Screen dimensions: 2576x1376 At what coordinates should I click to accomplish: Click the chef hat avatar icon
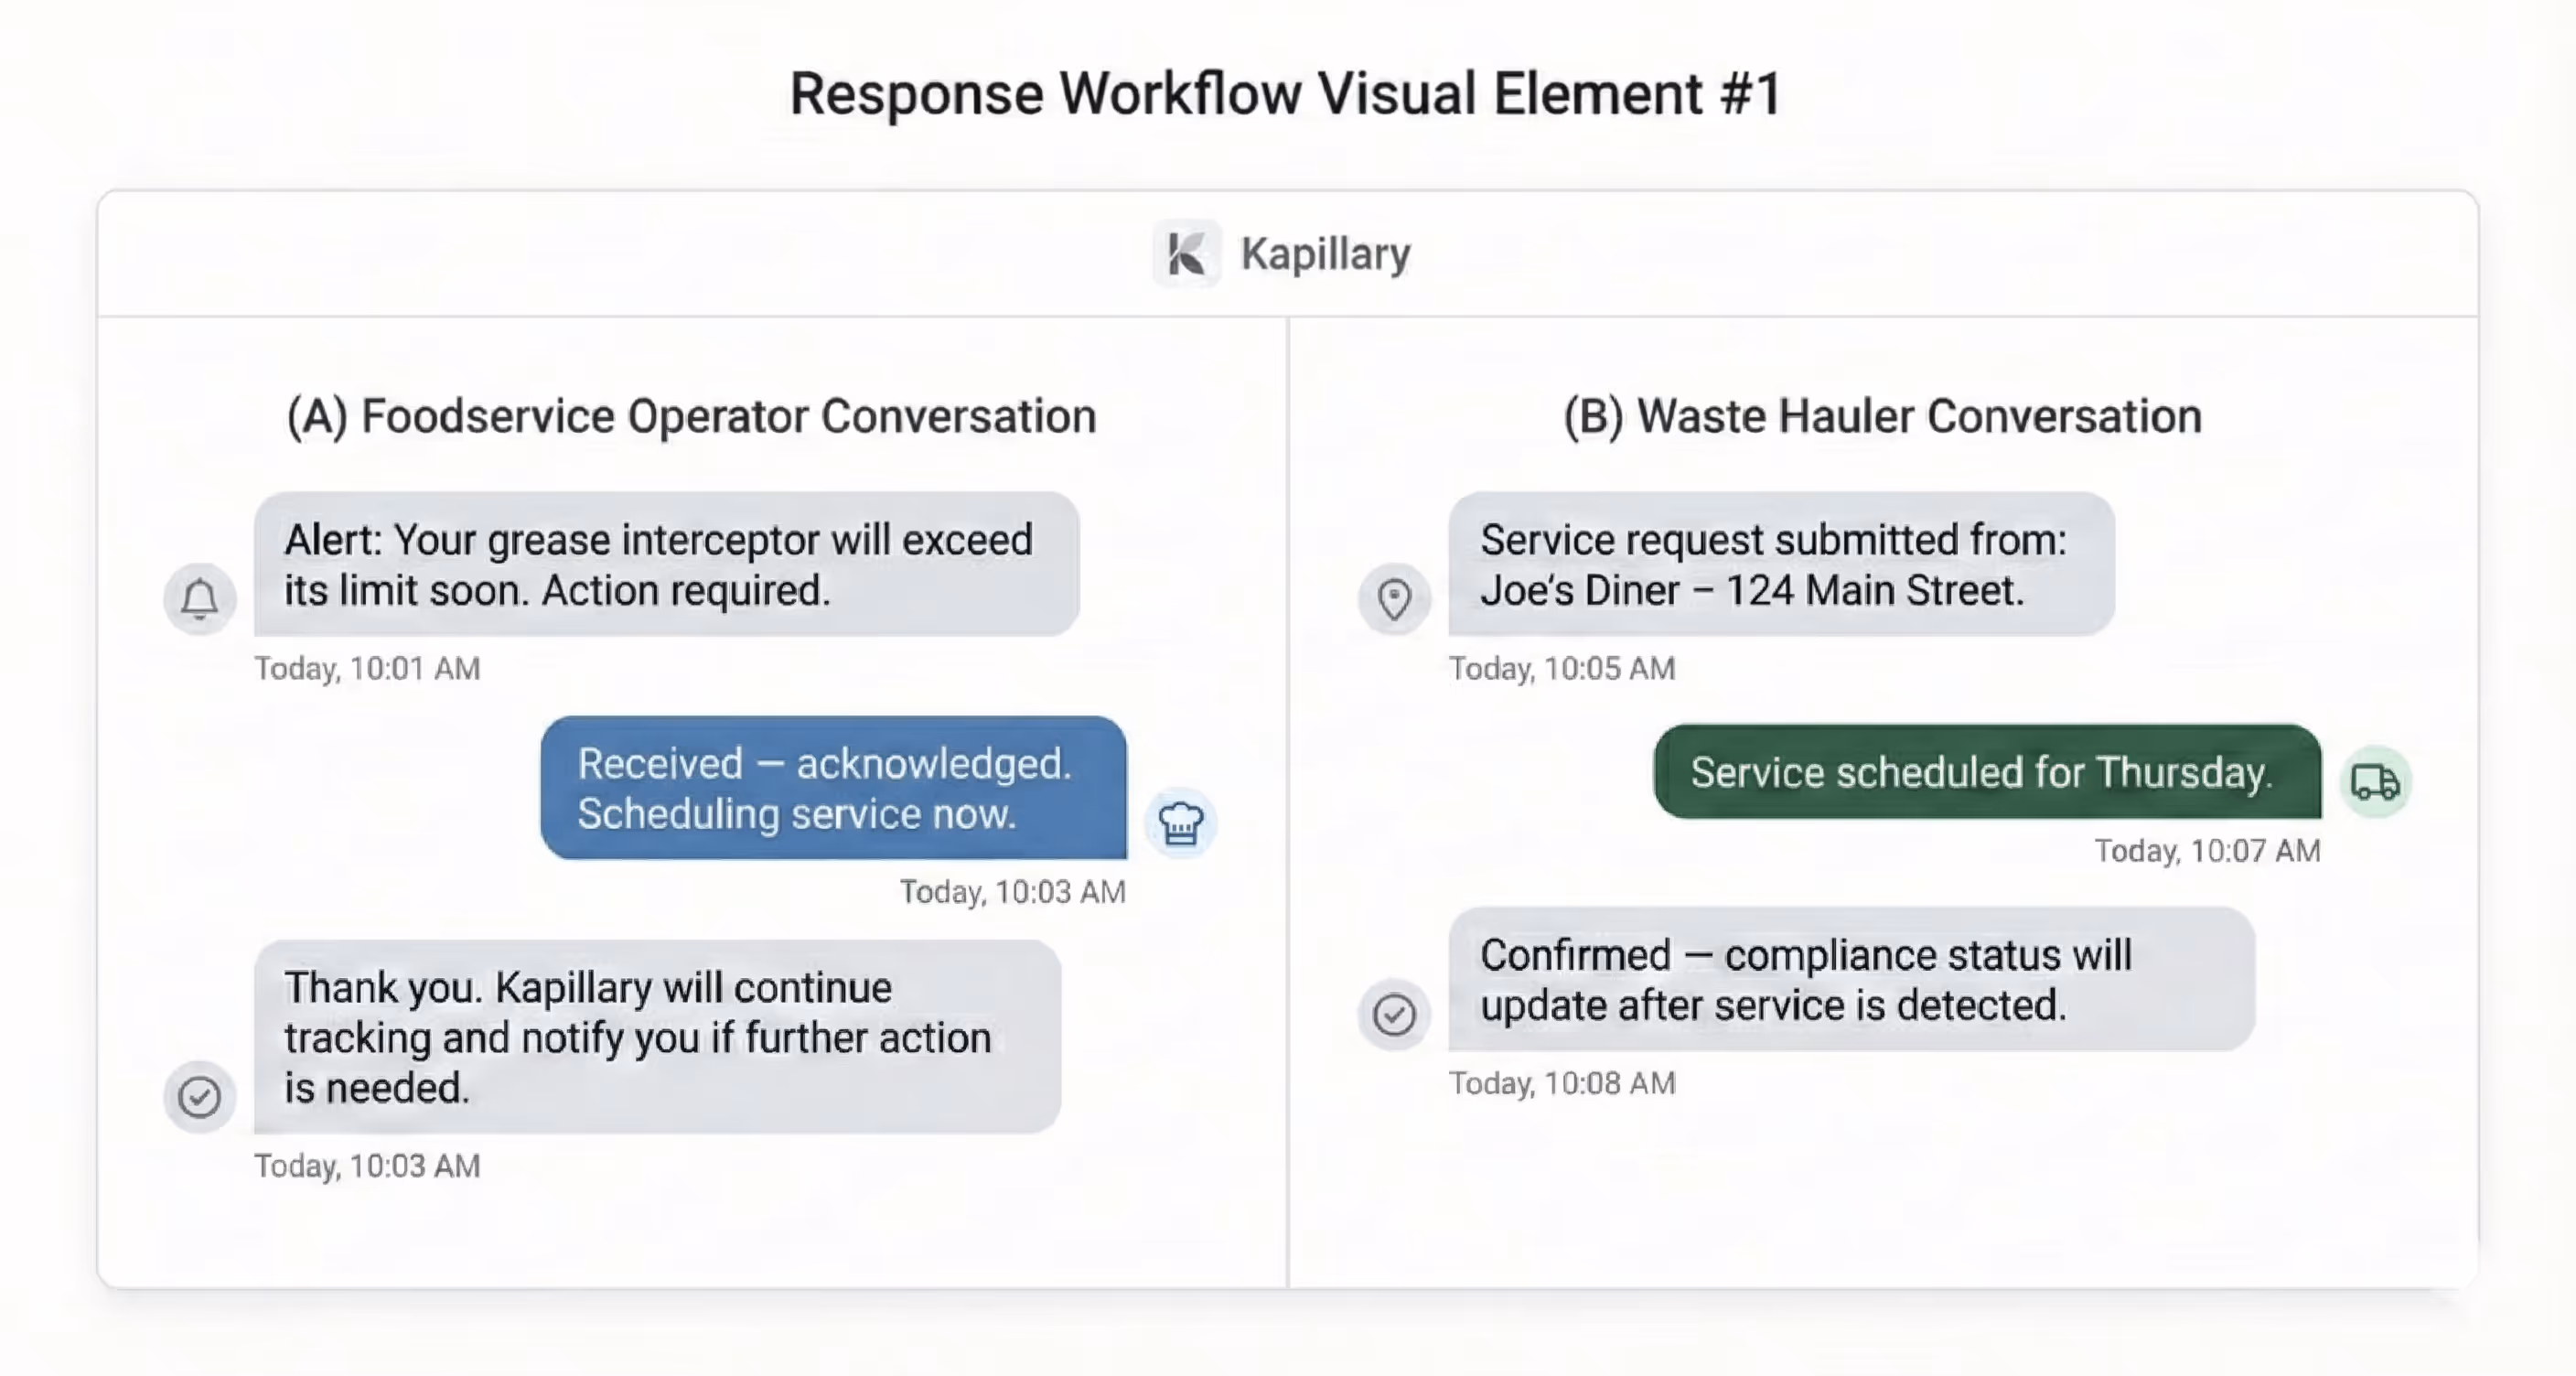click(x=1181, y=823)
